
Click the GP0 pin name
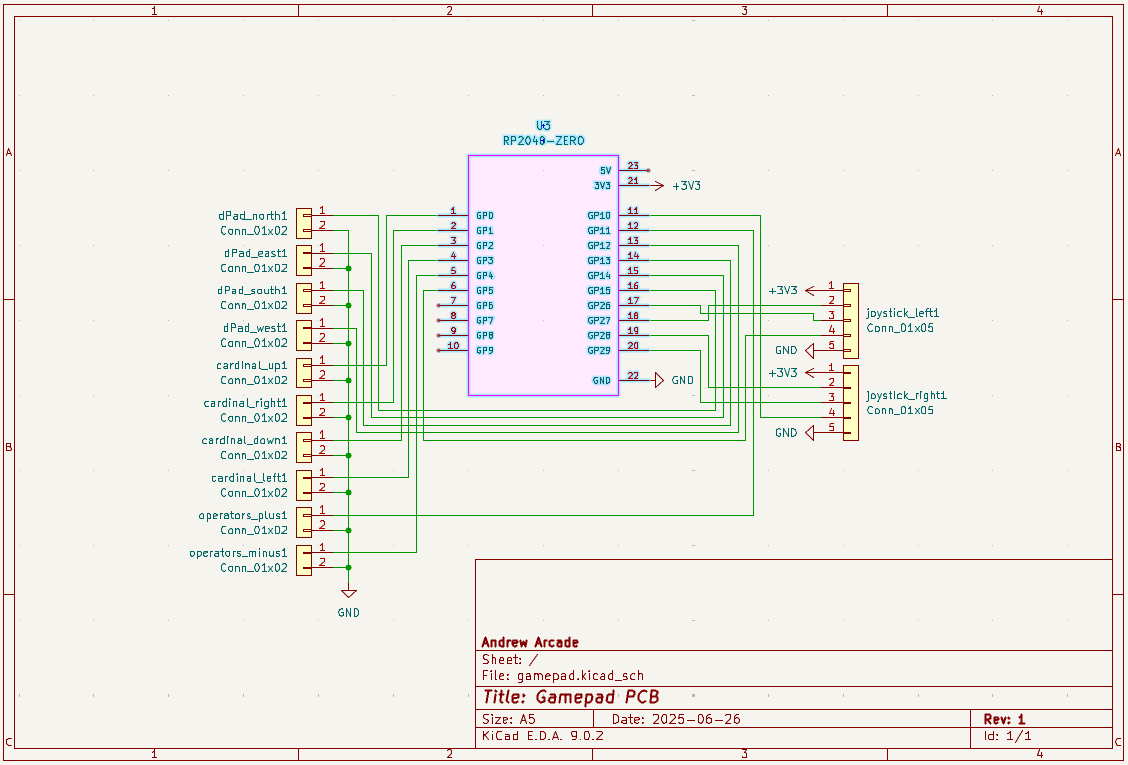485,215
